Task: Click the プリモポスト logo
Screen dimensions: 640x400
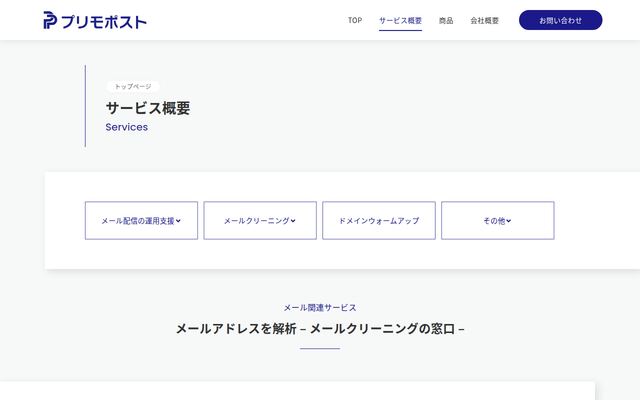Action: [x=95, y=20]
